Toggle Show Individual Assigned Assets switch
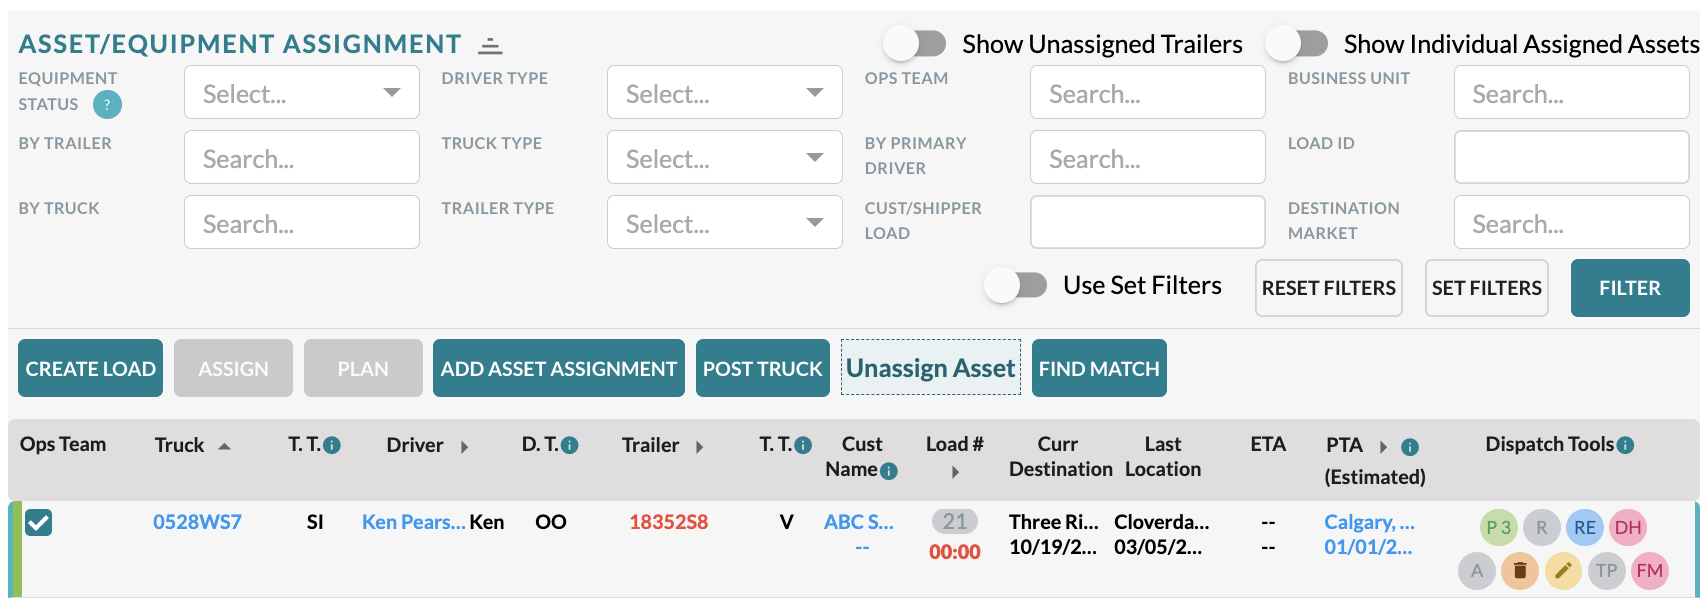The image size is (1706, 598). 1297,44
